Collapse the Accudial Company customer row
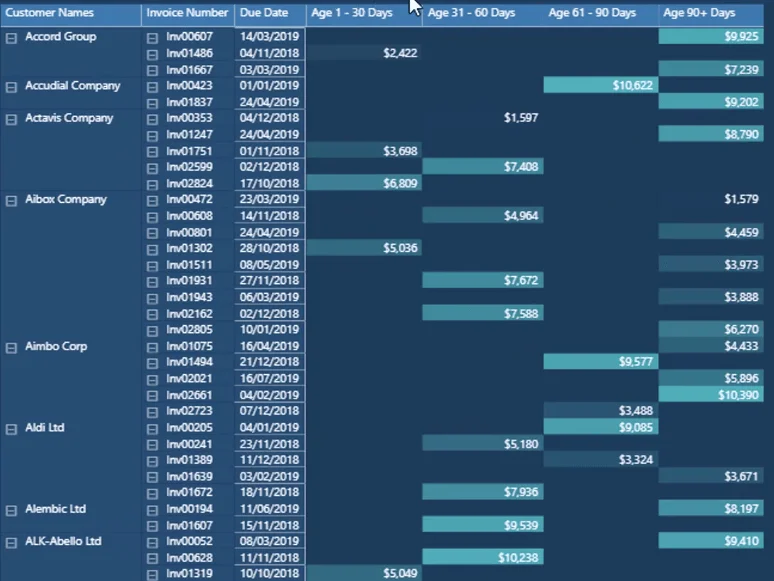Viewport: 774px width, 581px height. pyautogui.click(x=11, y=87)
